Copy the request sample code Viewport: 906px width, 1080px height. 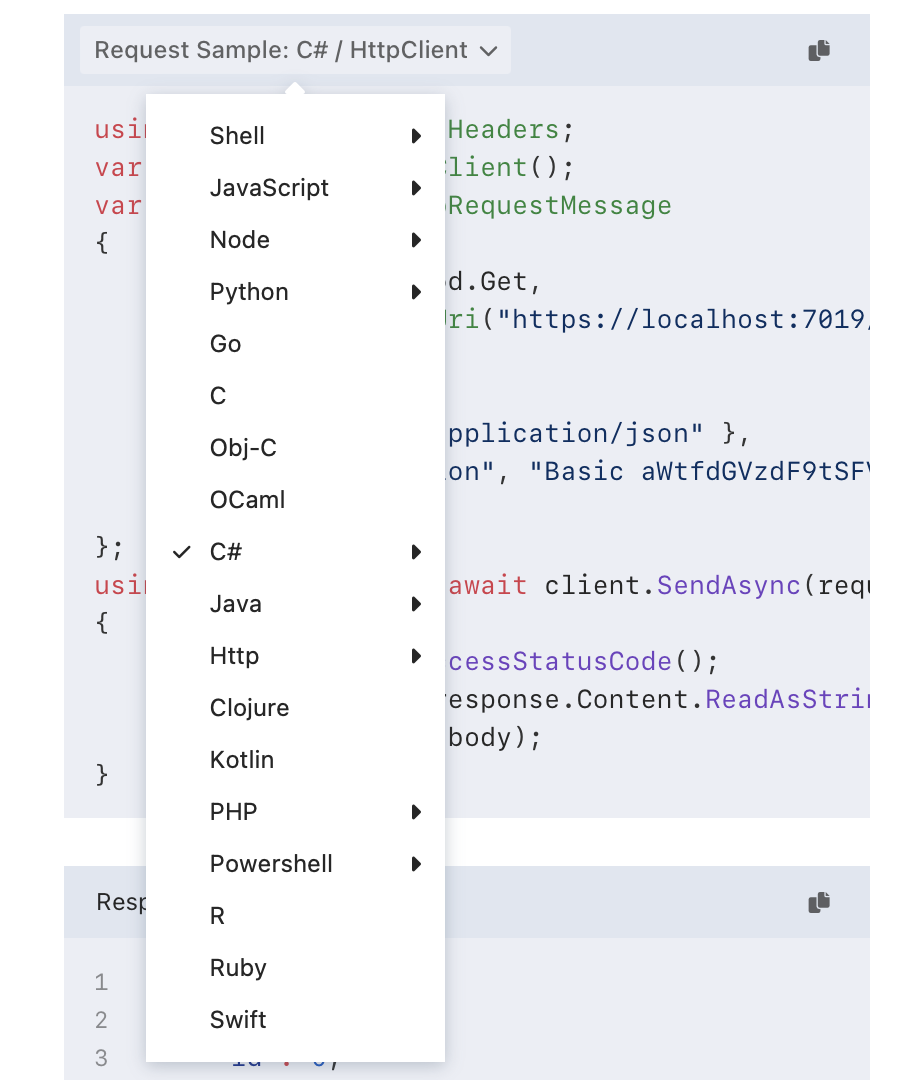pos(819,49)
